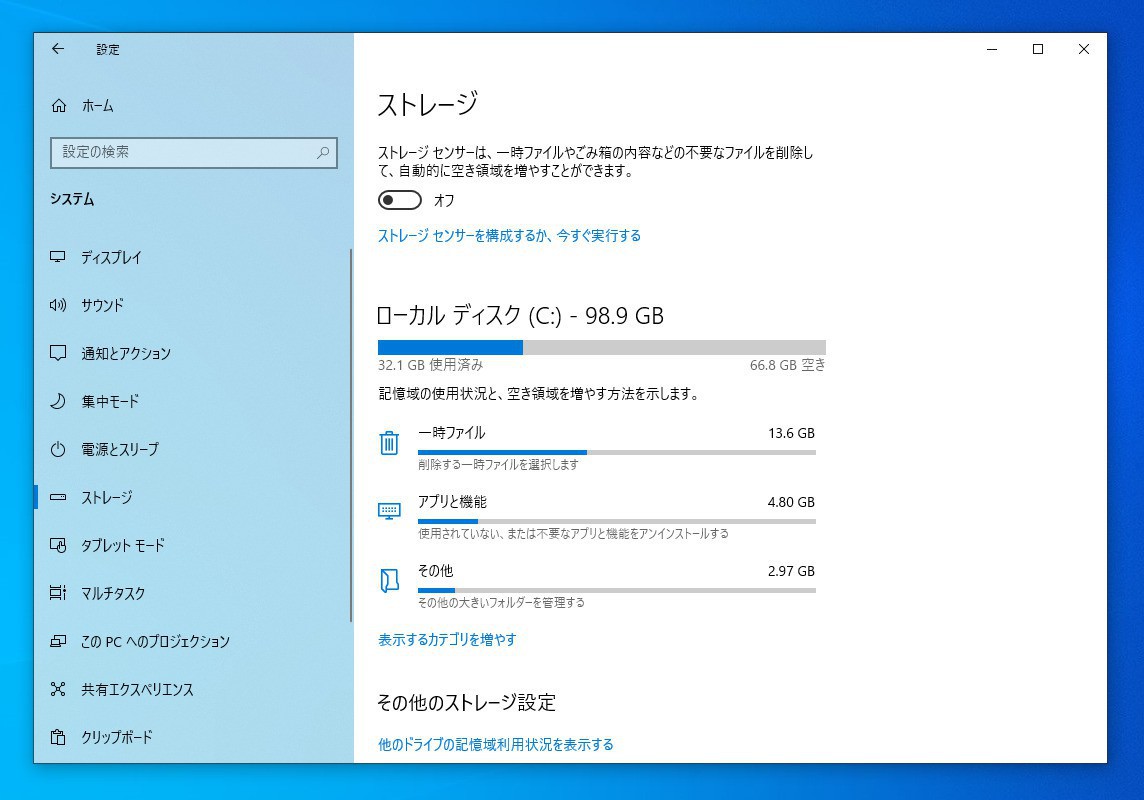Click the sidebar vertical scrollbar
The height and width of the screenshot is (800, 1144).
click(x=351, y=435)
